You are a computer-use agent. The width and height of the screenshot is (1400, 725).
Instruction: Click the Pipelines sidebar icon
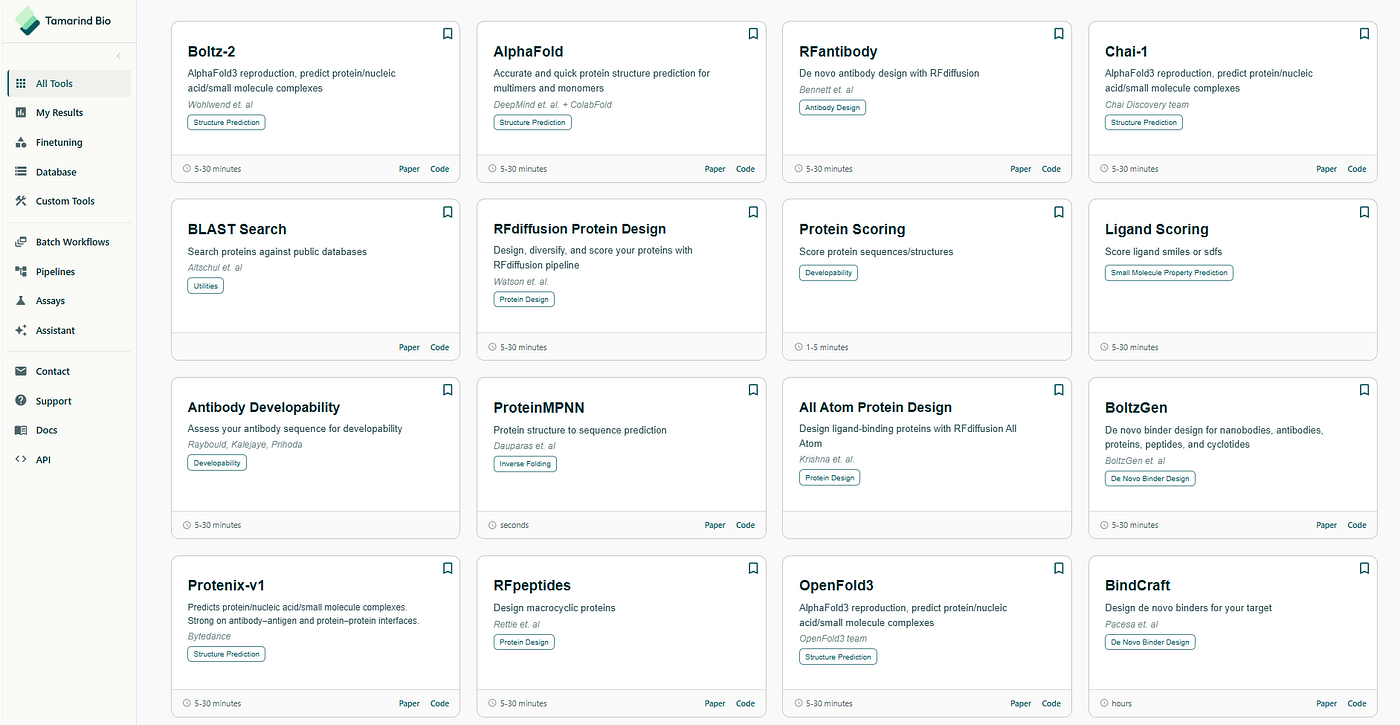21,271
